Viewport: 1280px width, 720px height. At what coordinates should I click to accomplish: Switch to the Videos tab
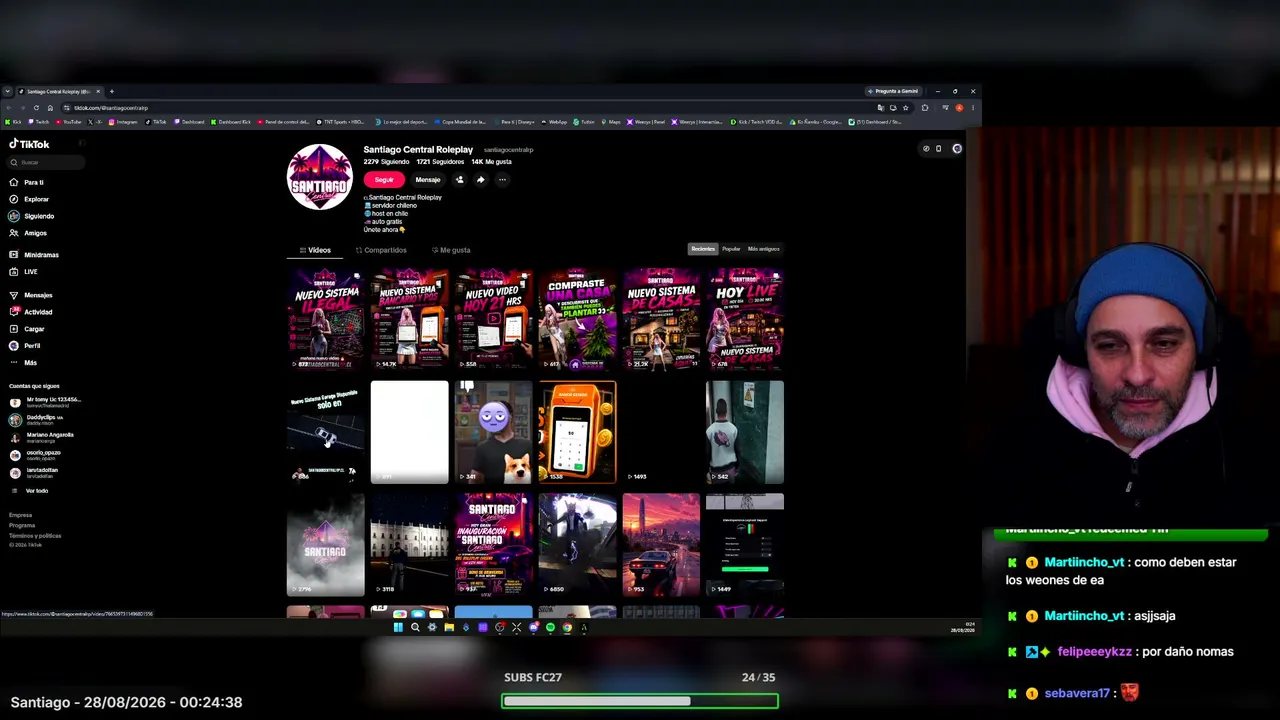point(316,250)
